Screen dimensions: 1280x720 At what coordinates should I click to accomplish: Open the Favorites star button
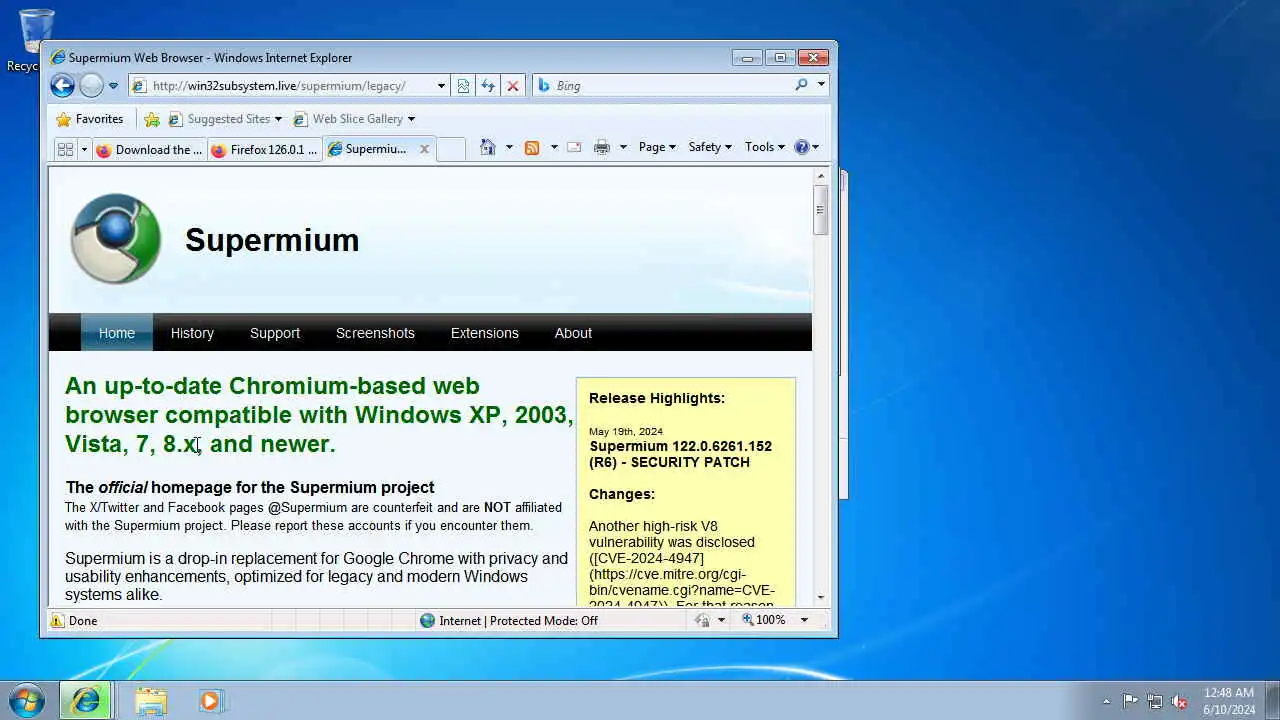pyautogui.click(x=90, y=119)
